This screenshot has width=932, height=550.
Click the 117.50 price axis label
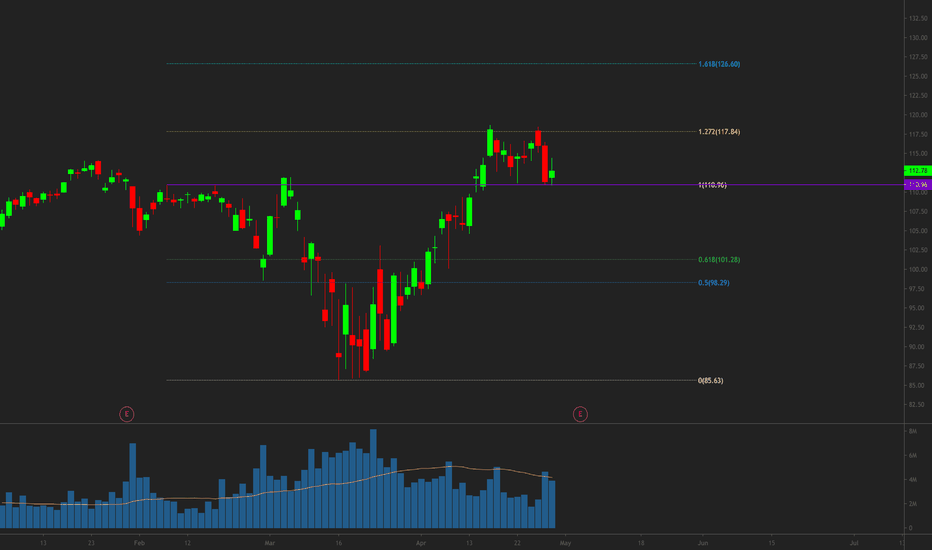918,134
